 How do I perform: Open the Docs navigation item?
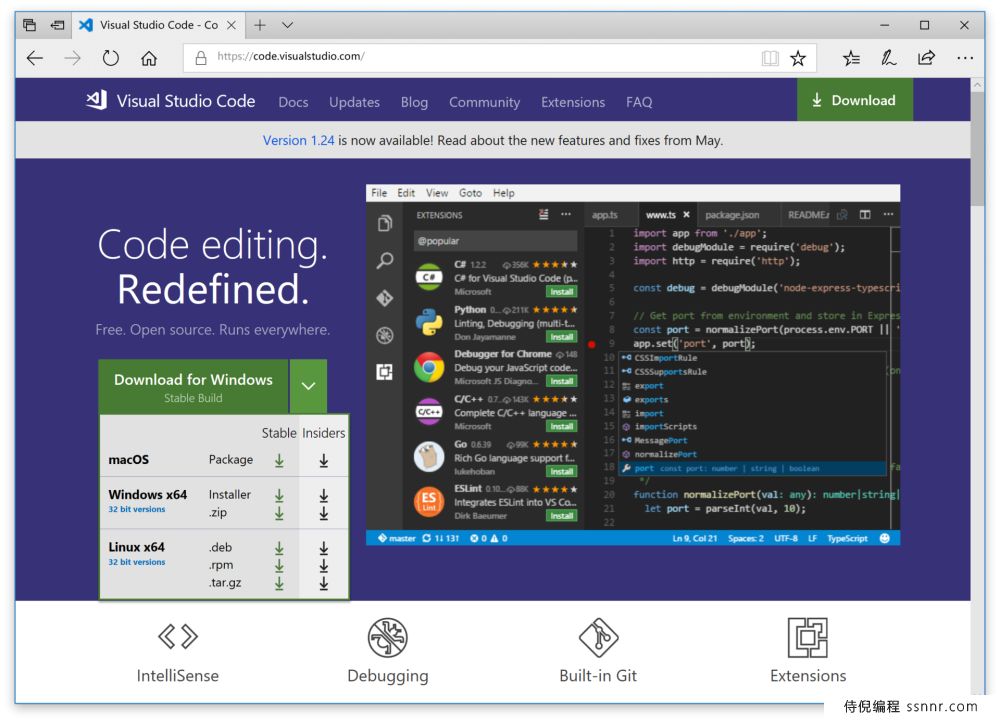click(293, 102)
